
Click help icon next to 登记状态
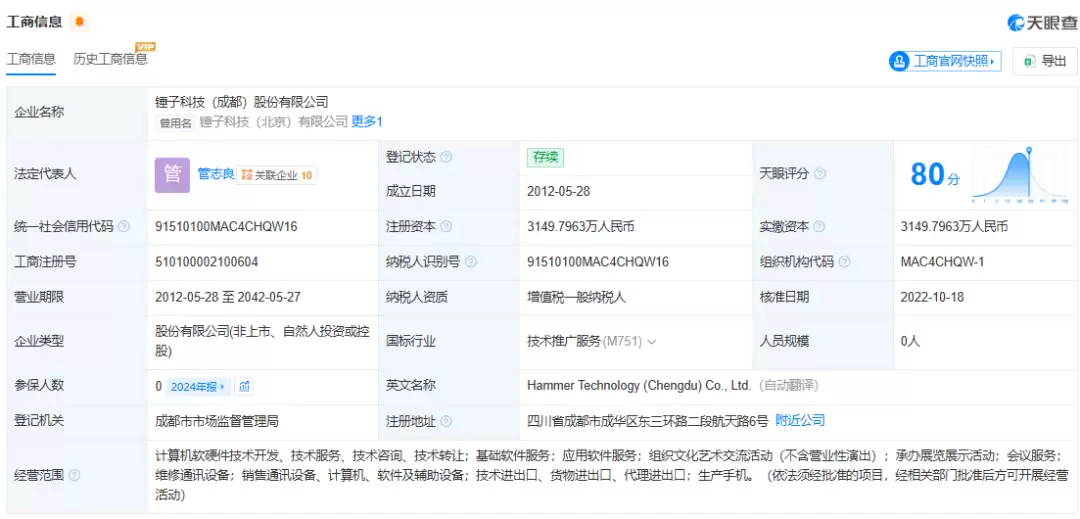click(446, 157)
